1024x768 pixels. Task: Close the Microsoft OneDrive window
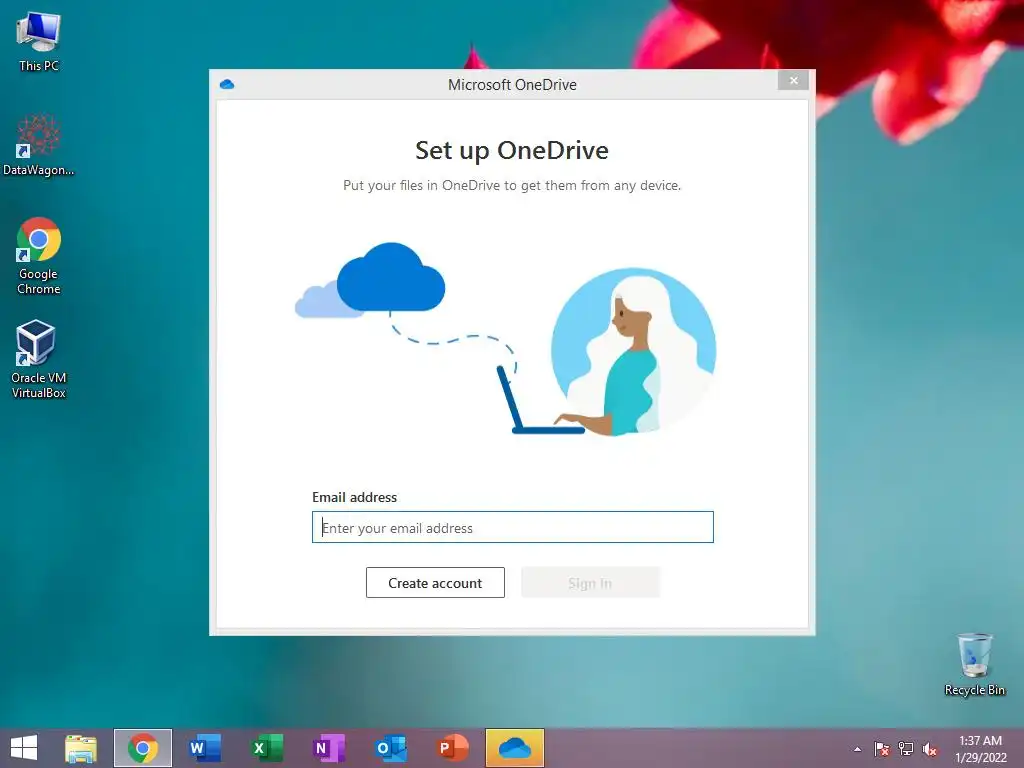tap(793, 80)
